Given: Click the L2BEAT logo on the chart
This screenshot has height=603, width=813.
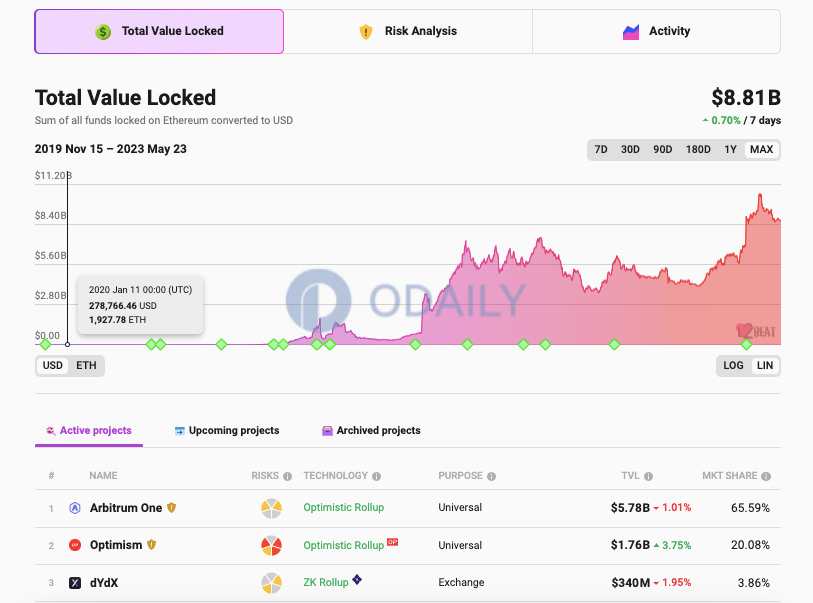Looking at the screenshot, I should 755,331.
